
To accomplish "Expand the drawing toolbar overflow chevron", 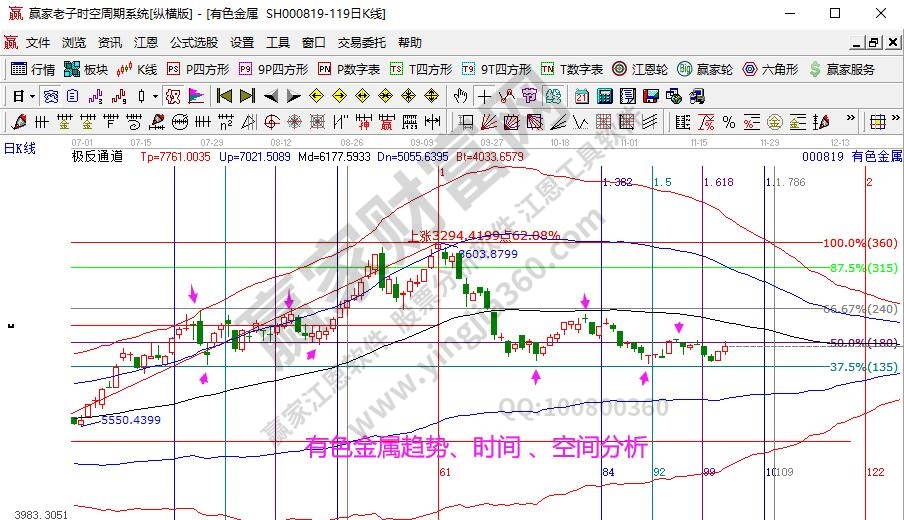I will [850, 122].
